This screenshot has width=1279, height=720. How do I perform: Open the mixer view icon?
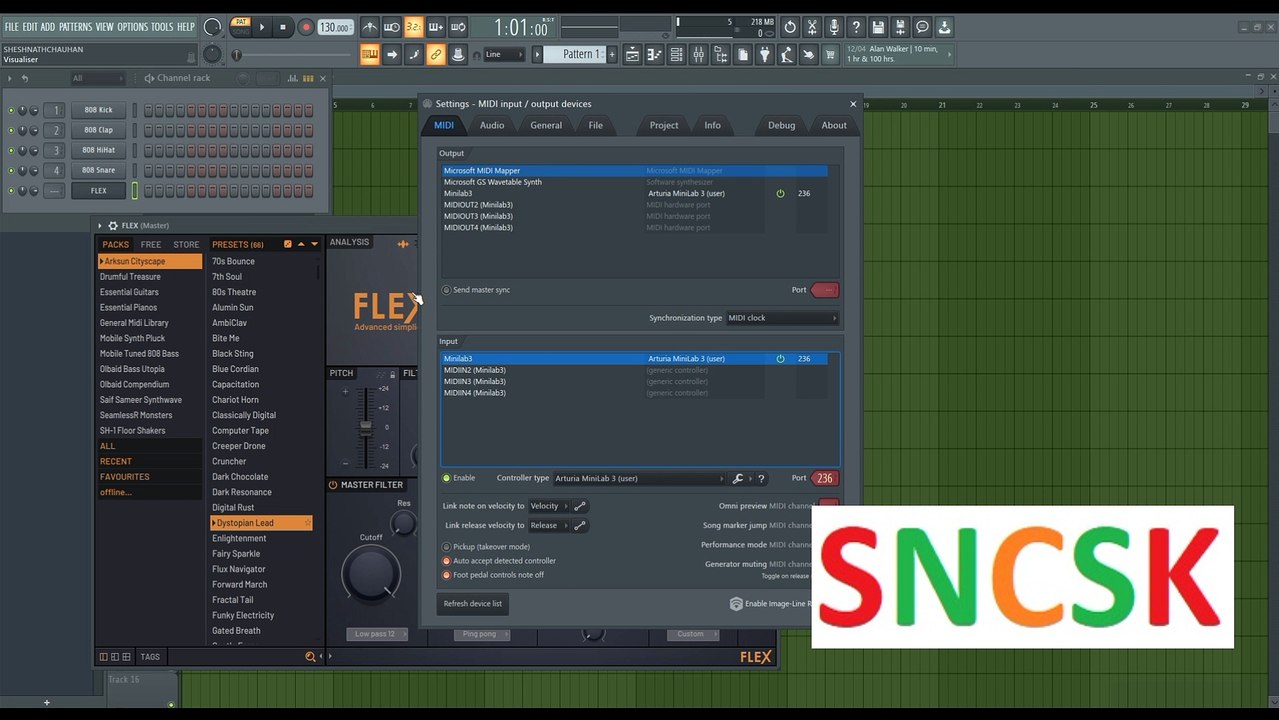coord(698,54)
